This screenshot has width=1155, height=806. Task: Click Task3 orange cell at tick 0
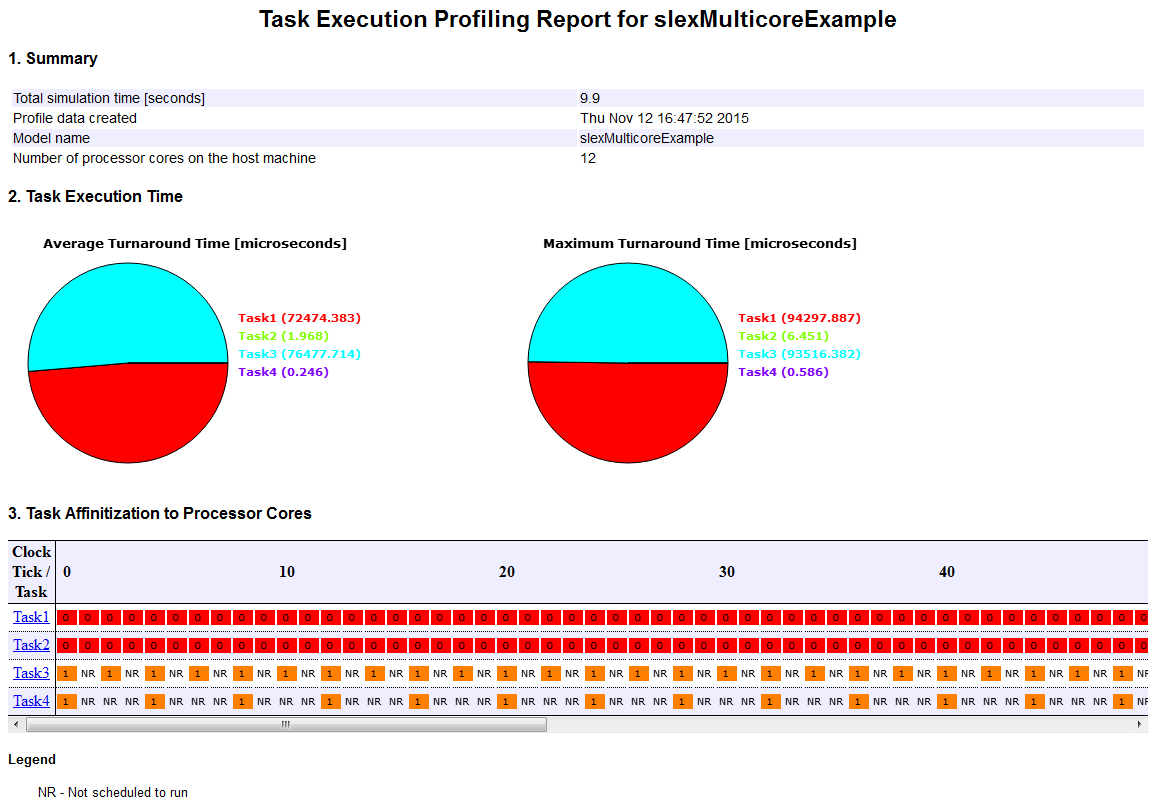[66, 673]
